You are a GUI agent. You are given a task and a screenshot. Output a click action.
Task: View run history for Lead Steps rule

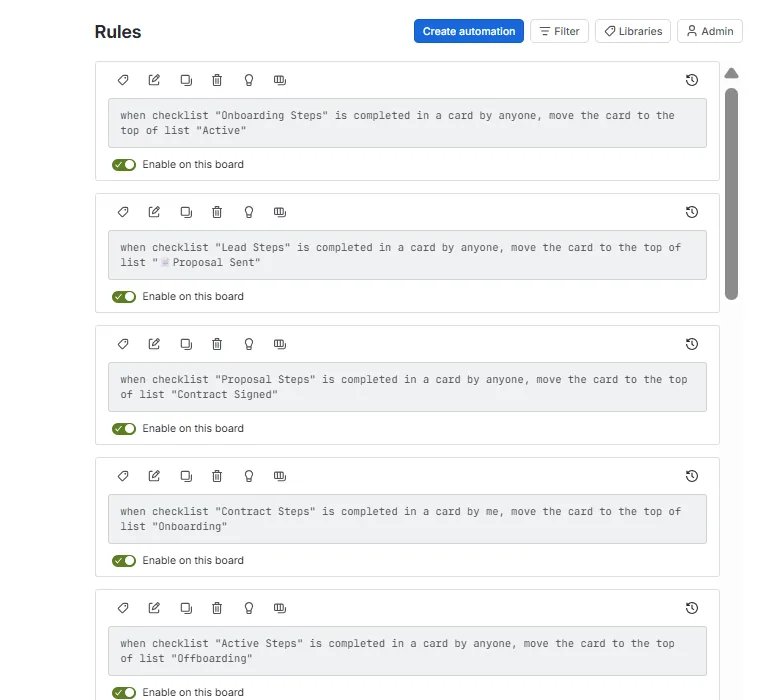tap(692, 212)
